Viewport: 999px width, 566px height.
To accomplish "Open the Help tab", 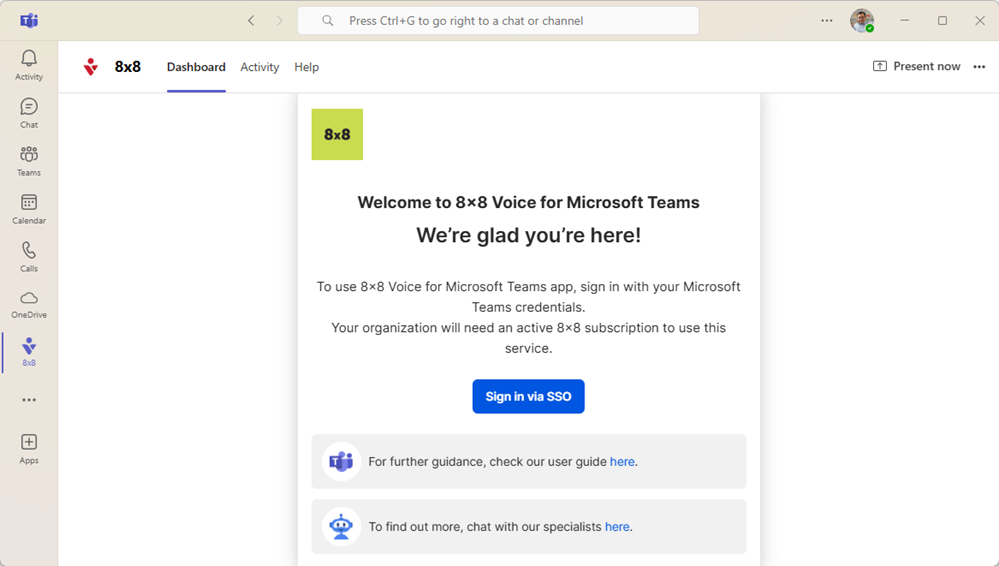I will [x=306, y=67].
